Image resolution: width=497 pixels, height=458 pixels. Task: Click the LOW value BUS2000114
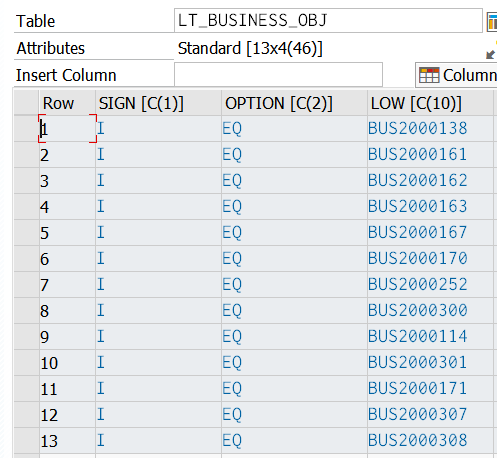coord(417,336)
